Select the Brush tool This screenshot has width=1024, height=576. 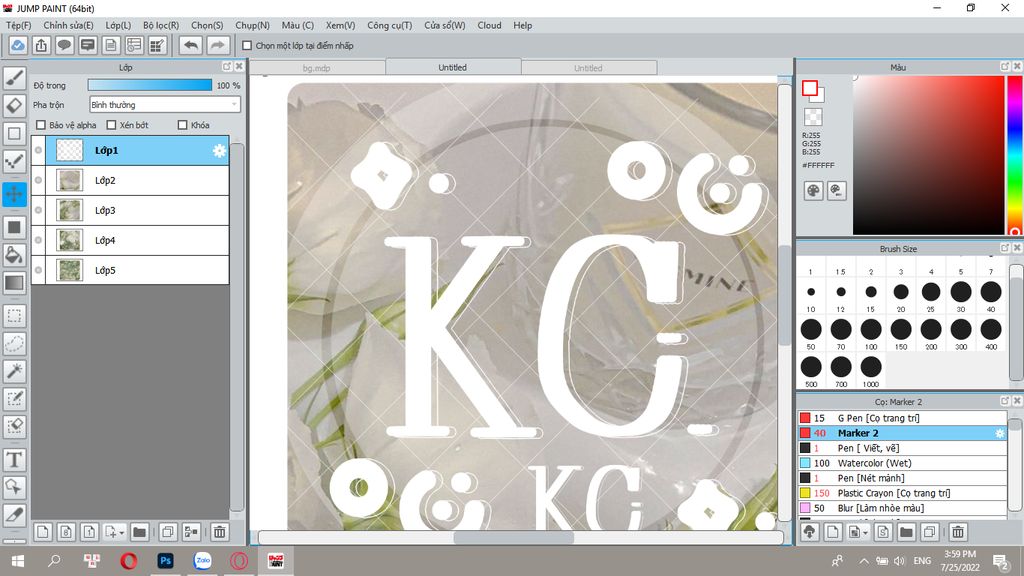(14, 78)
